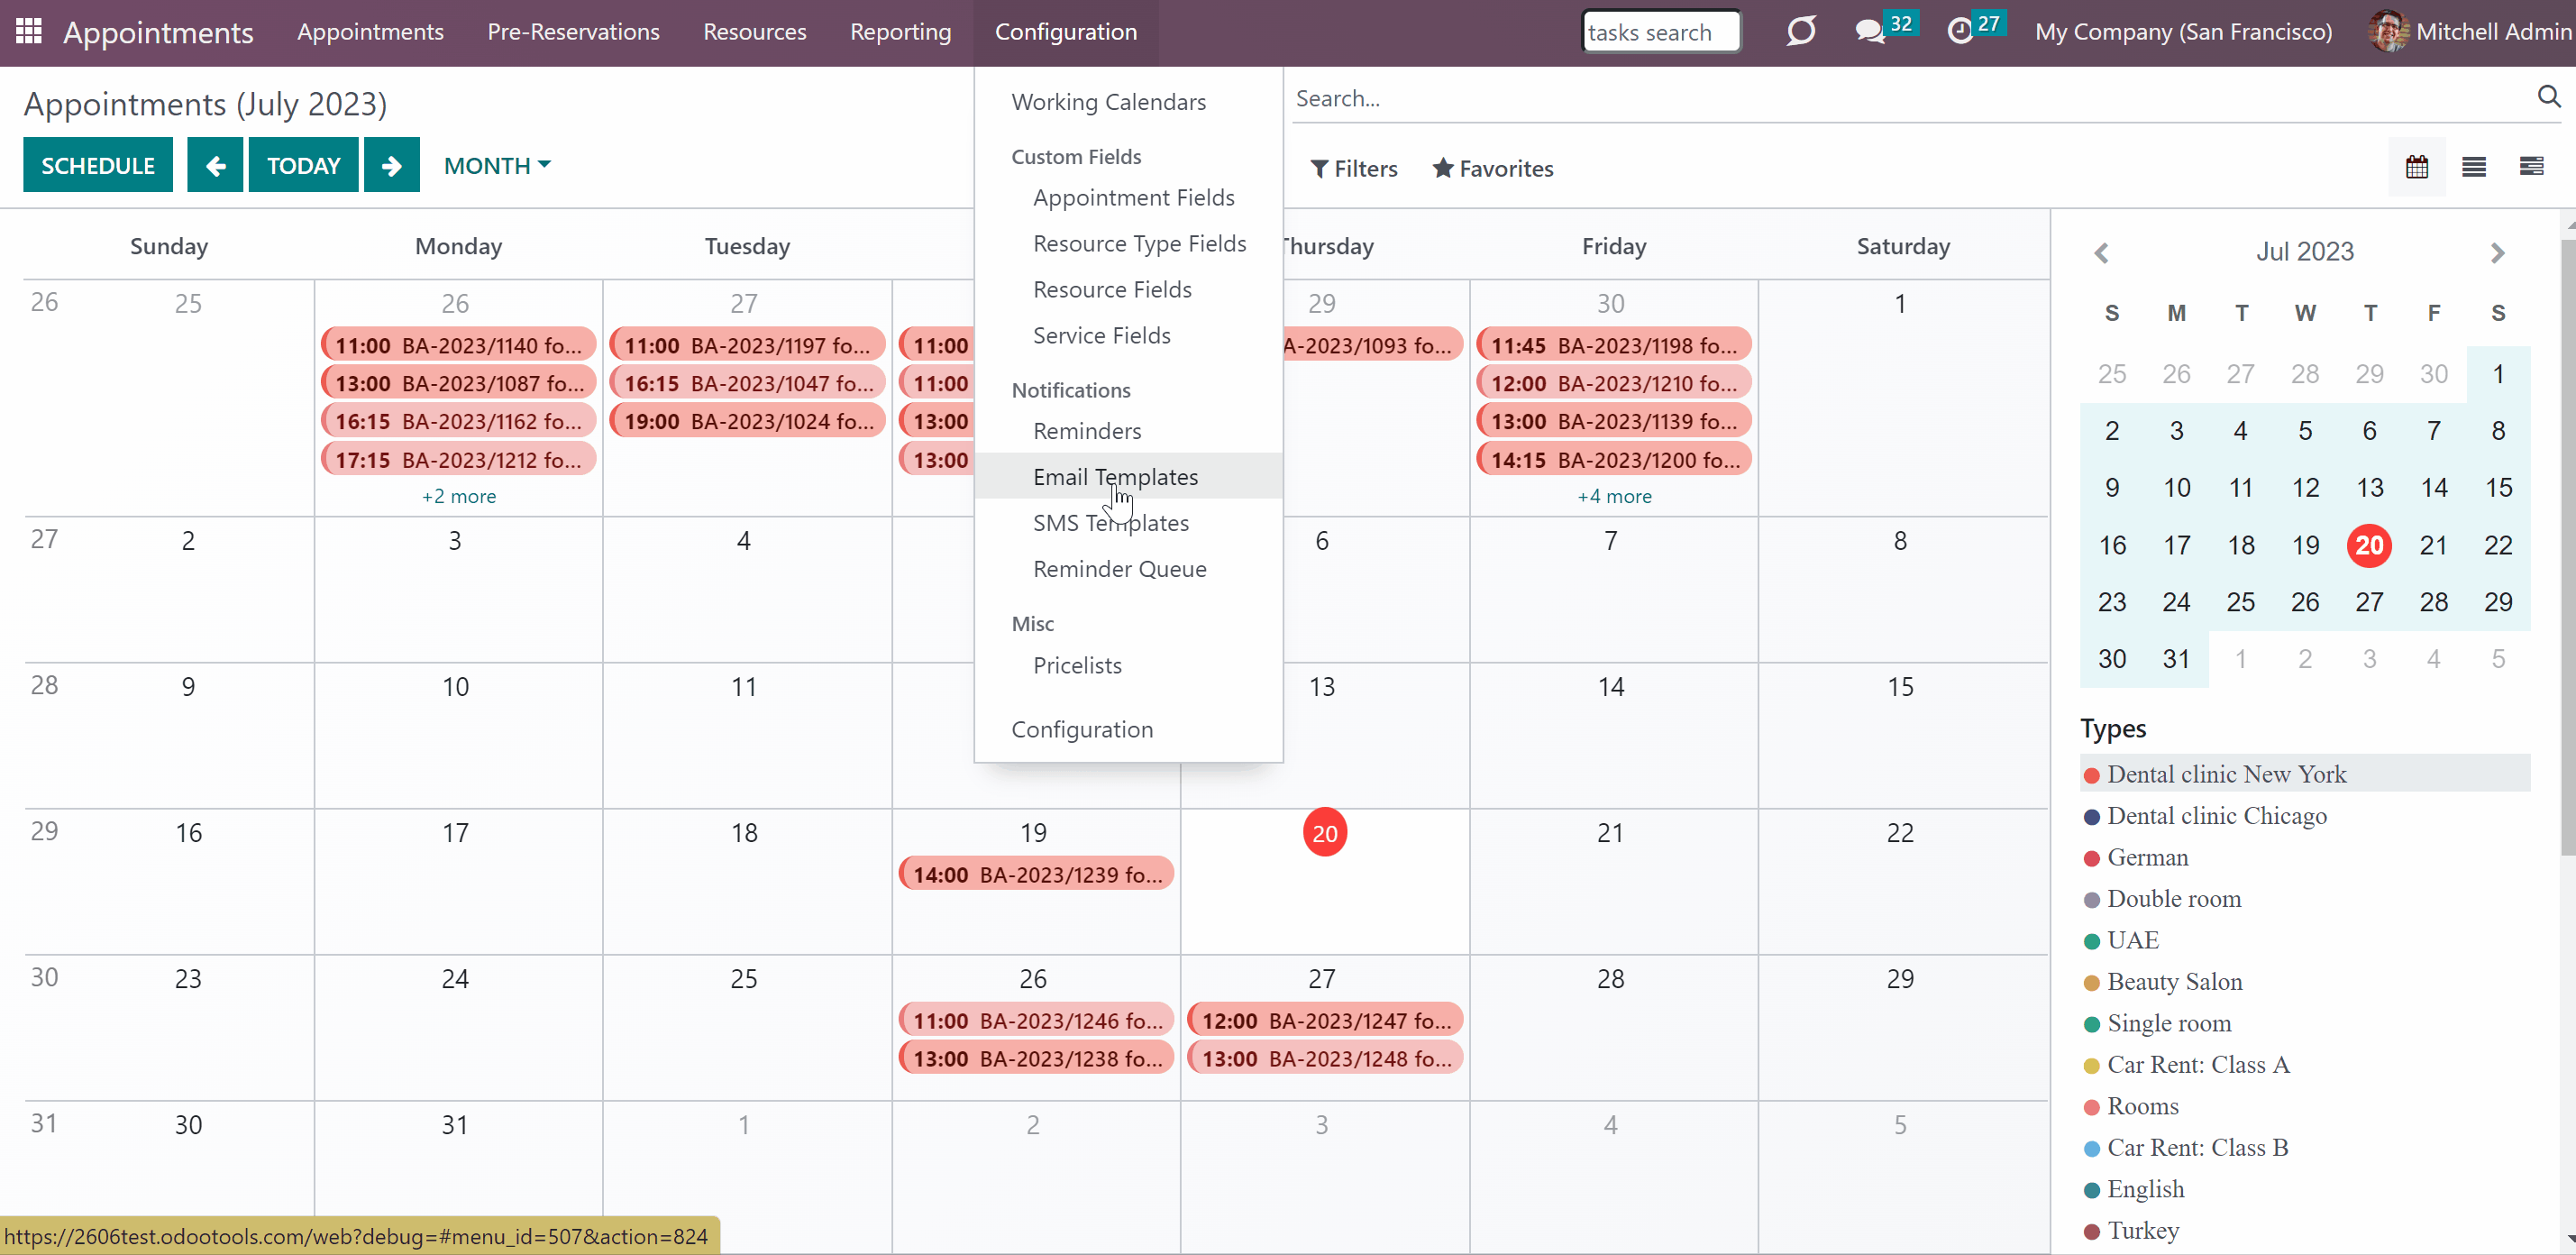Open appointment BA-2023/1247 at 12:00

click(x=1325, y=1020)
